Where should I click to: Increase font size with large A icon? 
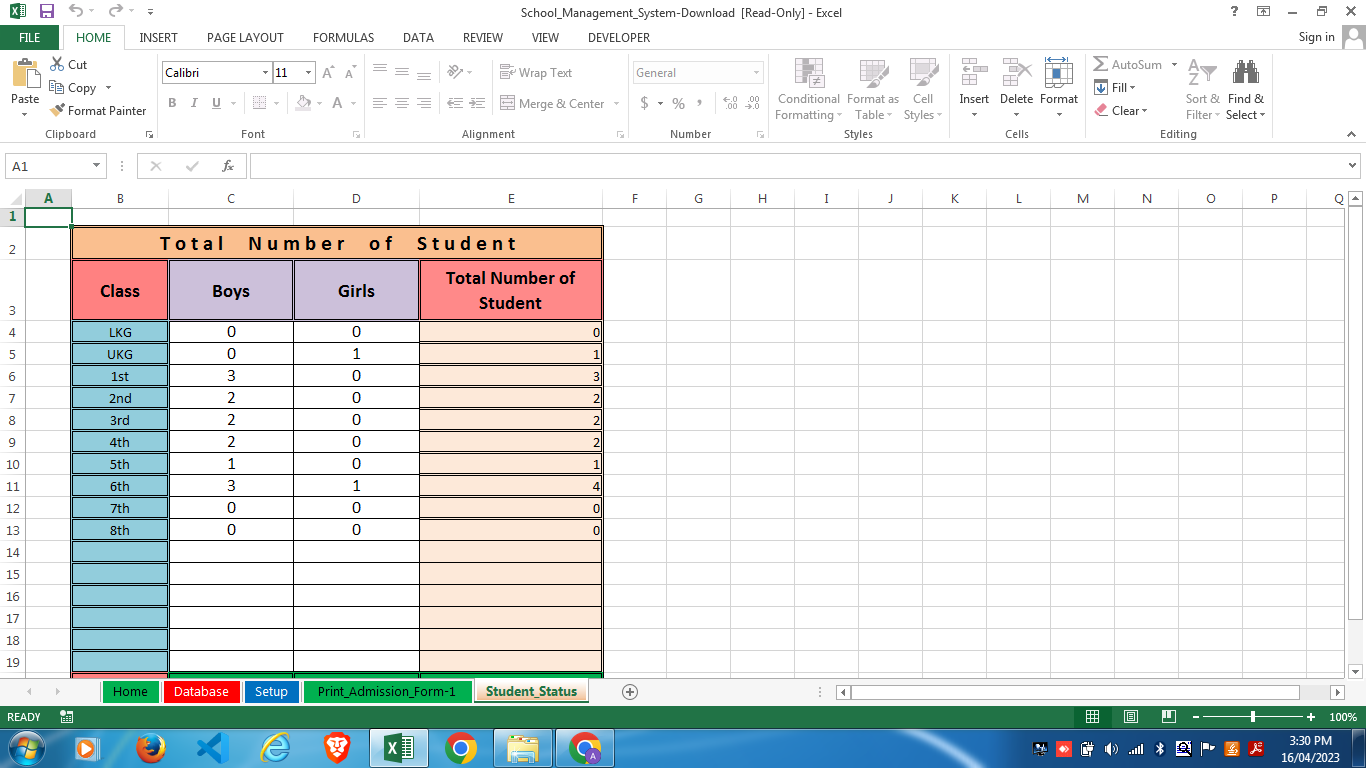tap(328, 73)
